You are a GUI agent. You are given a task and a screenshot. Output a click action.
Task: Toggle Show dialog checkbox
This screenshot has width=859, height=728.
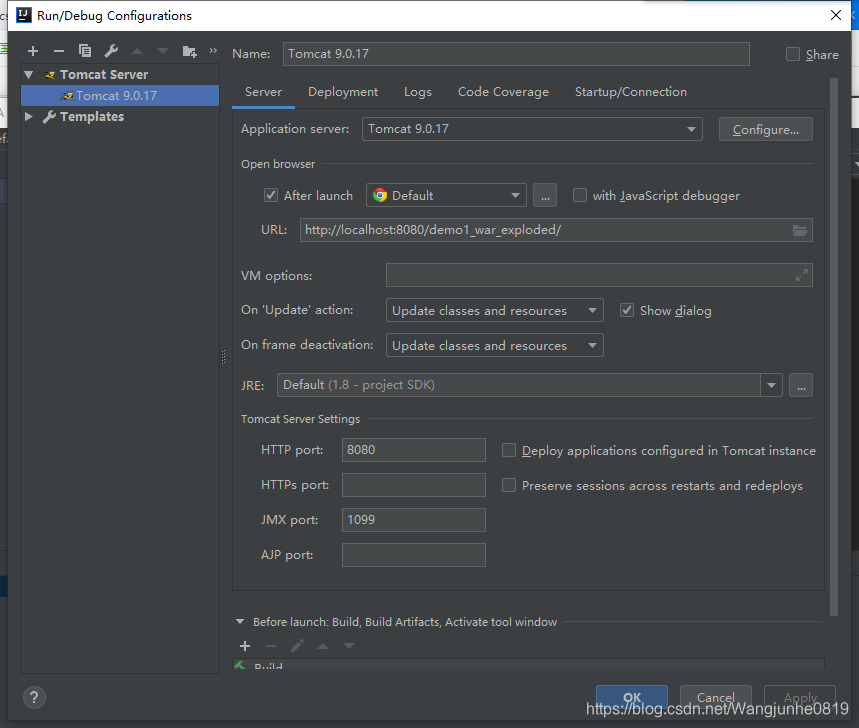tap(627, 310)
